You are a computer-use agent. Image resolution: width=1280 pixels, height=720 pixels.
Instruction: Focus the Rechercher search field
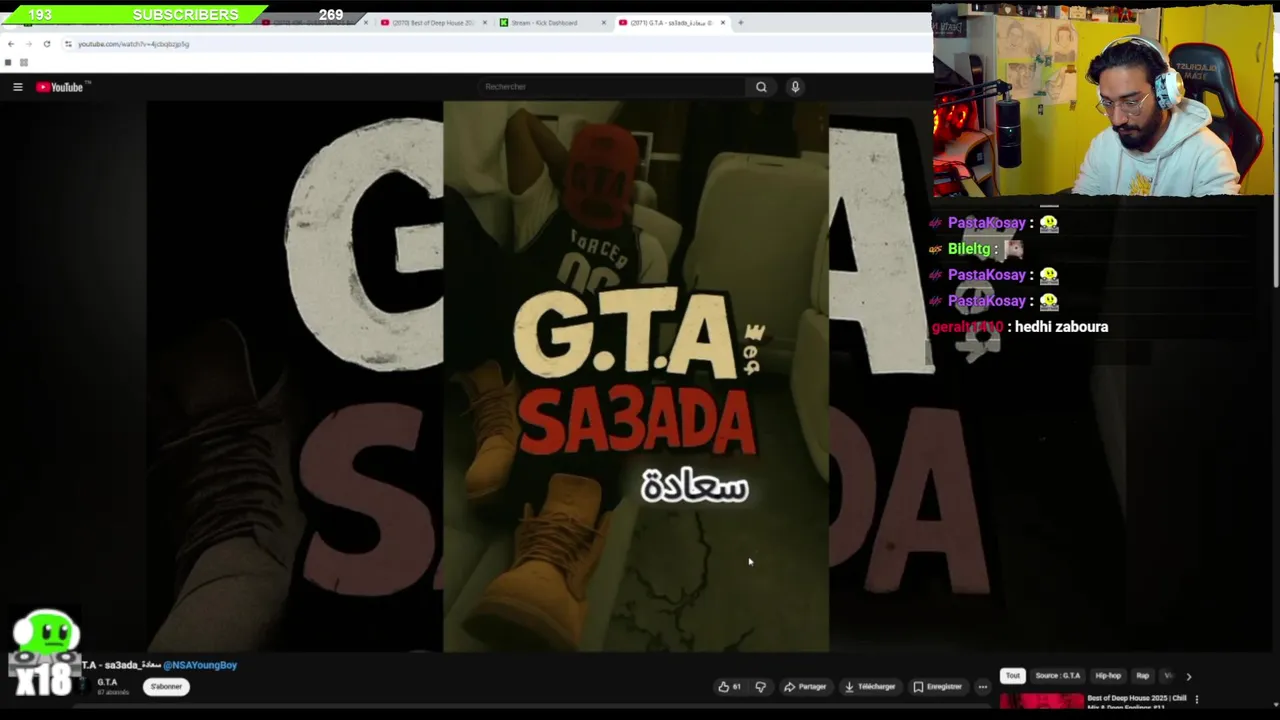(x=611, y=87)
